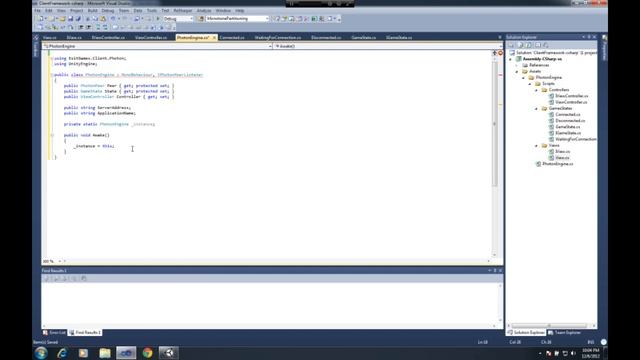
Task: Open the Awake() member navigation dropdown
Action: click(x=388, y=46)
